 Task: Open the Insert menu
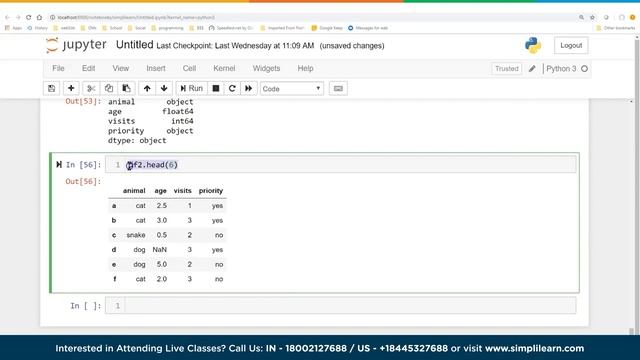click(x=156, y=68)
